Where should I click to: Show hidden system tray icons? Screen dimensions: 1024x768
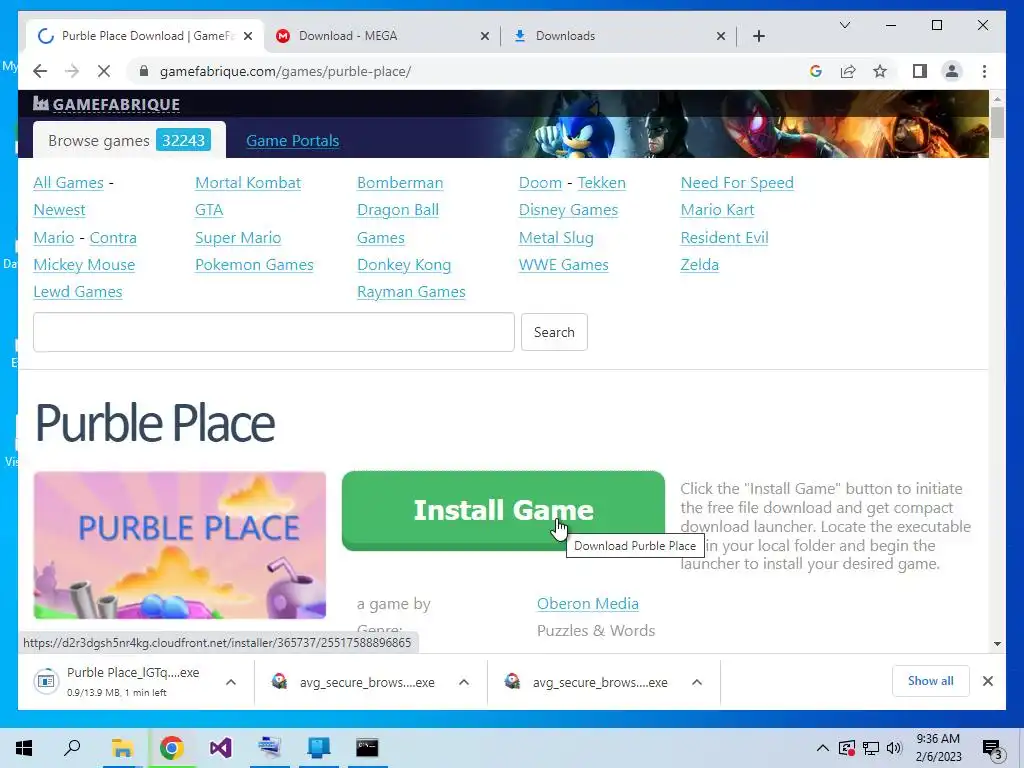[823, 748]
